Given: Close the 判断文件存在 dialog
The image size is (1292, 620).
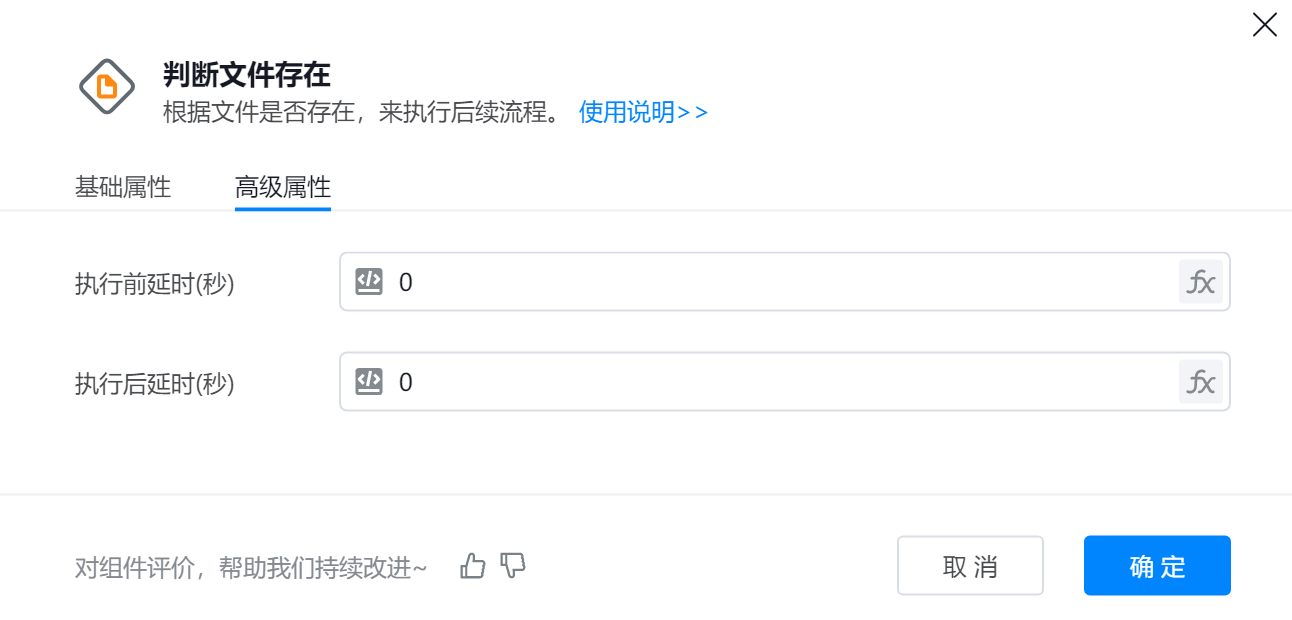Looking at the screenshot, I should tap(1265, 25).
